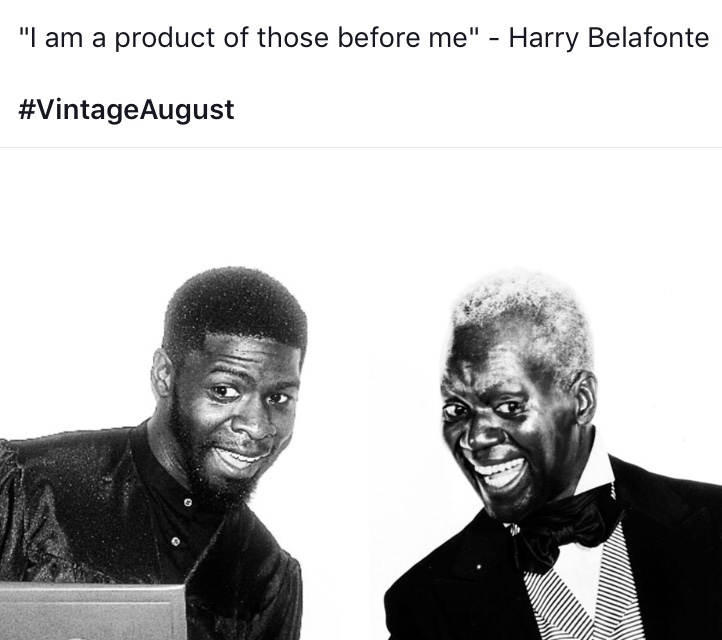Click the Harry Belafonte name in caption

(x=608, y=38)
